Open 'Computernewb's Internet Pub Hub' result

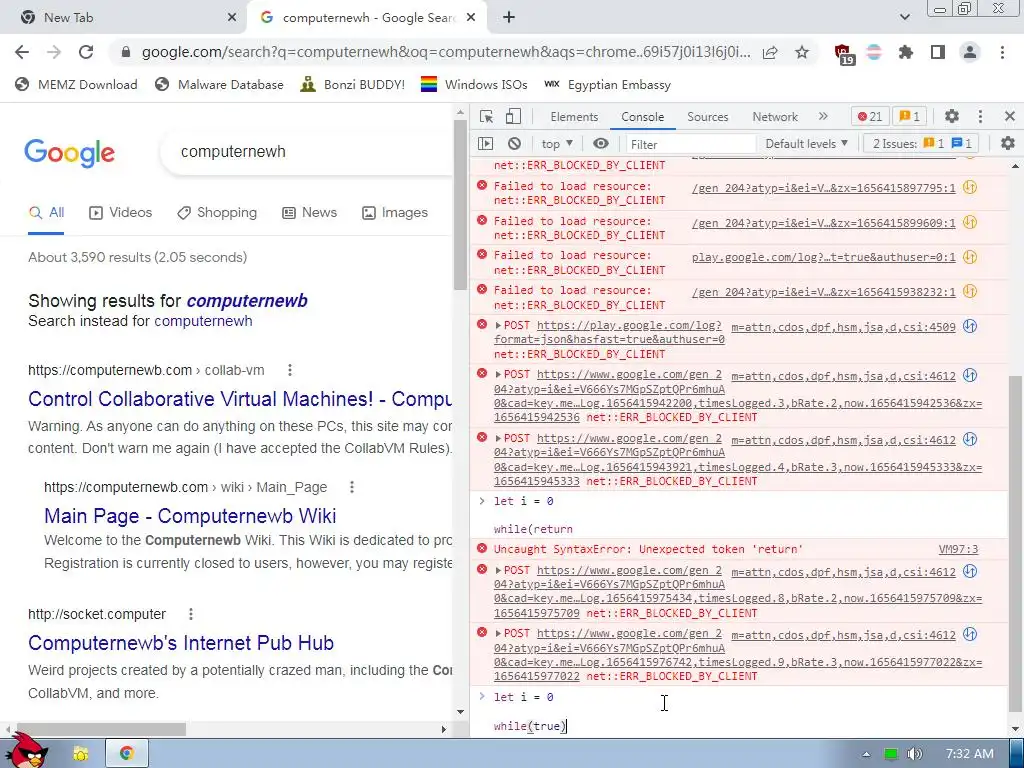181,643
